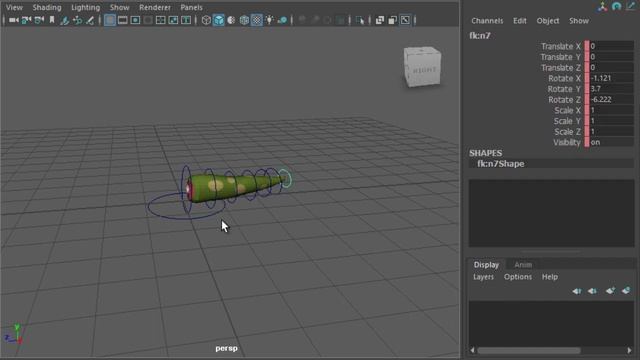Select the fk:n7 object name field

(480, 36)
